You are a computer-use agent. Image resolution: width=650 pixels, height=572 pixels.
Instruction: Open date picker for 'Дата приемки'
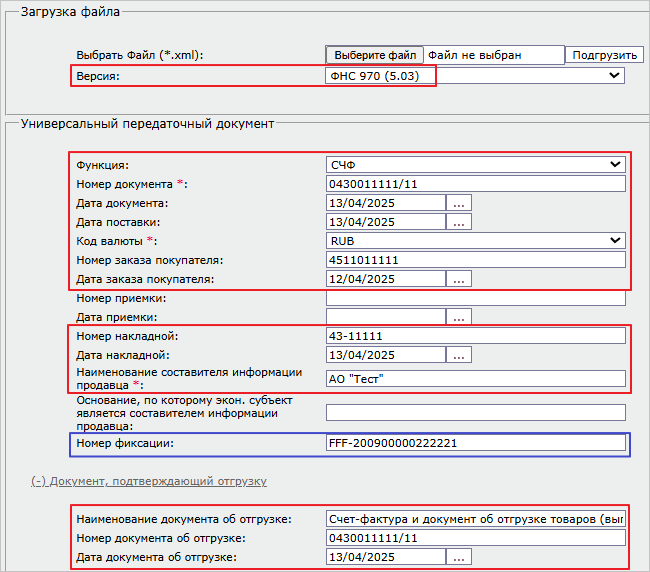pos(459,317)
